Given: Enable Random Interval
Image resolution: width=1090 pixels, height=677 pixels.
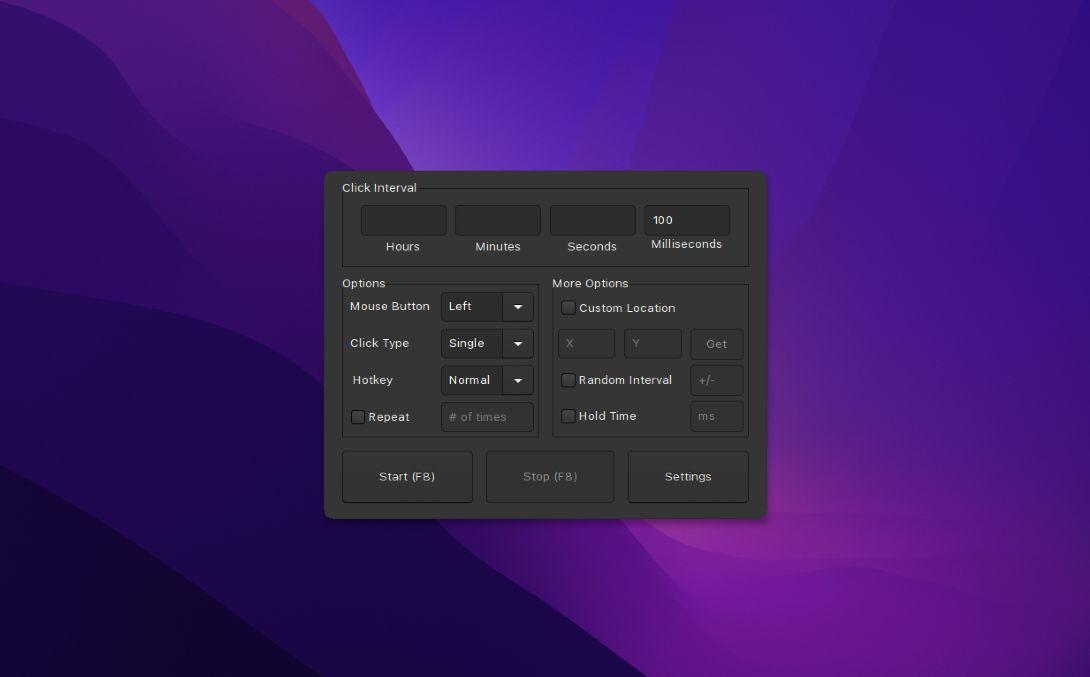Looking at the screenshot, I should coord(568,380).
